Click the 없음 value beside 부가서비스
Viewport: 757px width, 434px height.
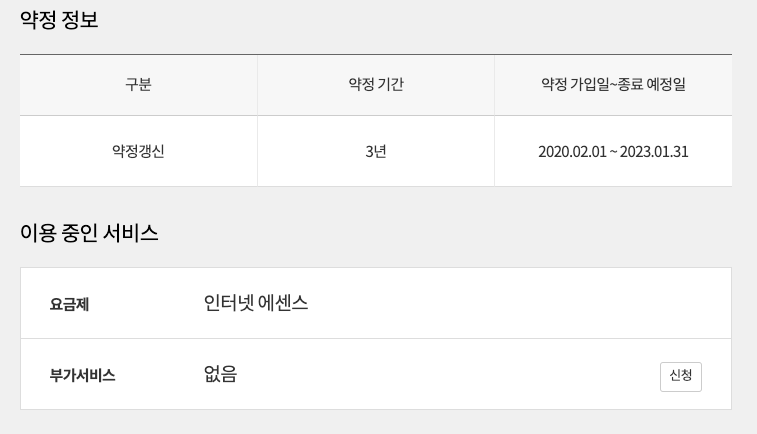pos(220,375)
